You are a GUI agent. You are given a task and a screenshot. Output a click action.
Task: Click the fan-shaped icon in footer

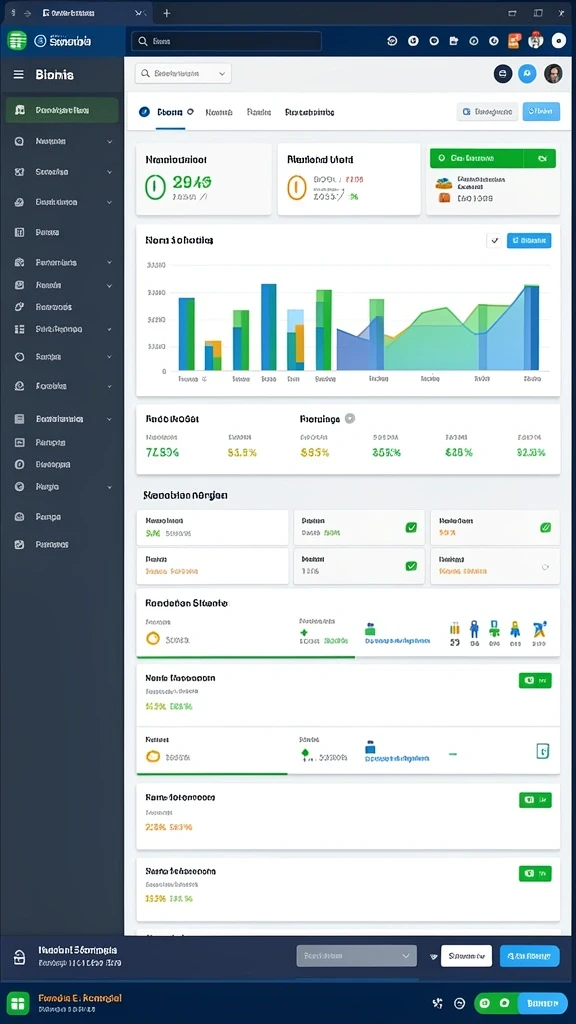click(438, 1003)
